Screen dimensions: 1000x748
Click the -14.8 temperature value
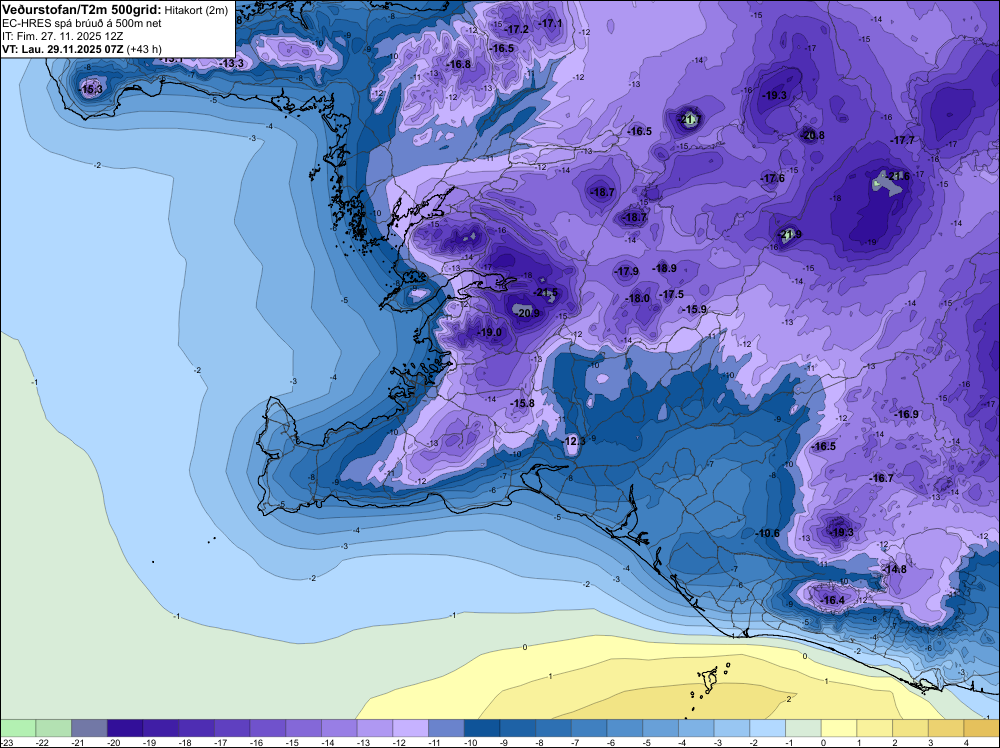(894, 569)
